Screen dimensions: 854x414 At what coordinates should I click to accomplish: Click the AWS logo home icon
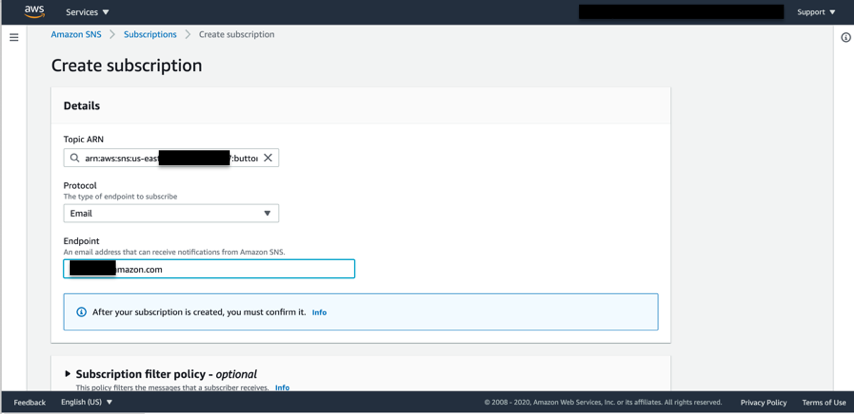coord(34,11)
